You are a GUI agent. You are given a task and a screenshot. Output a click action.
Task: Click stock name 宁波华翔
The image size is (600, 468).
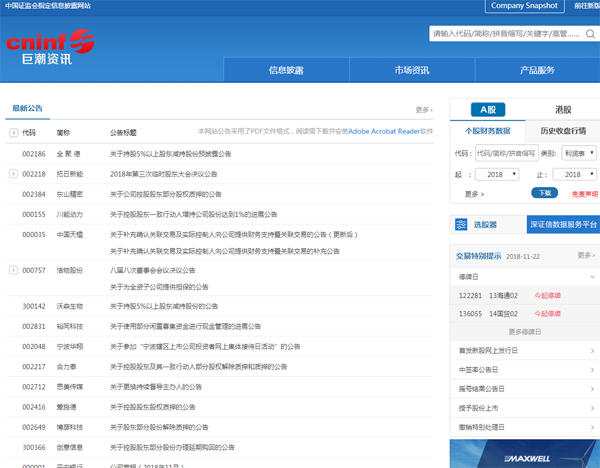pos(70,347)
